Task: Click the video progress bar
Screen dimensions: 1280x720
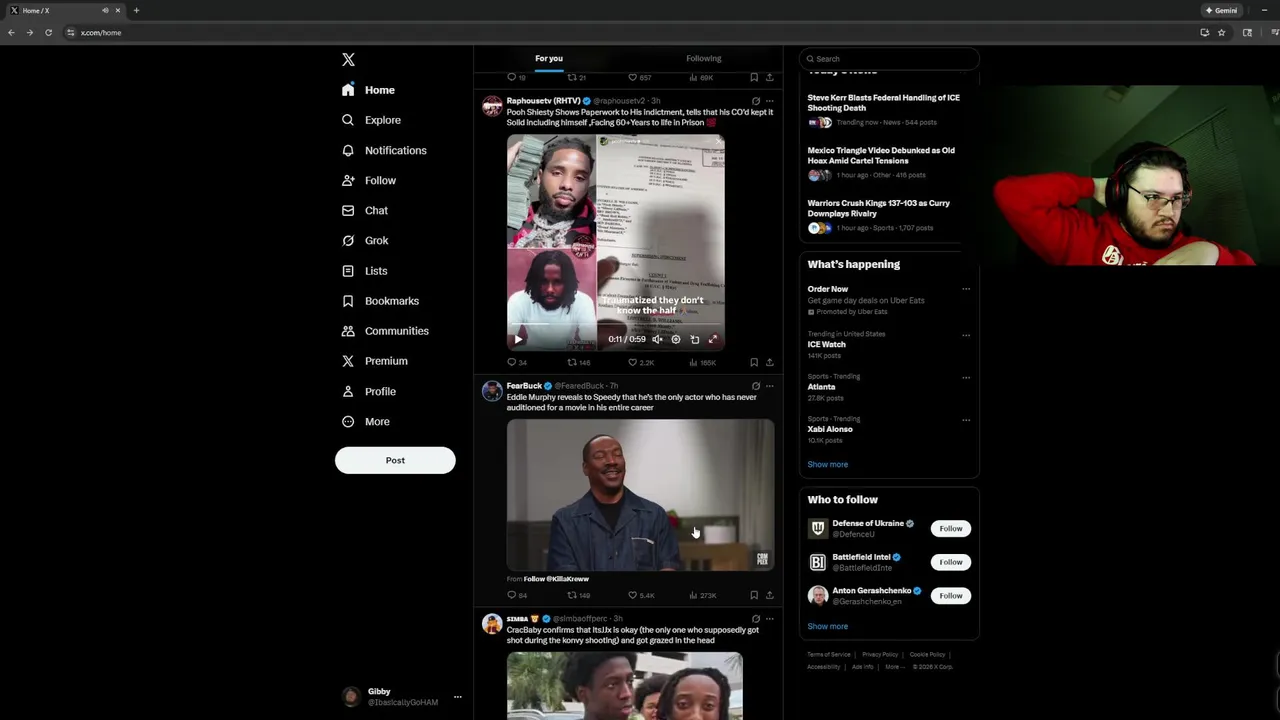Action: 615,325
